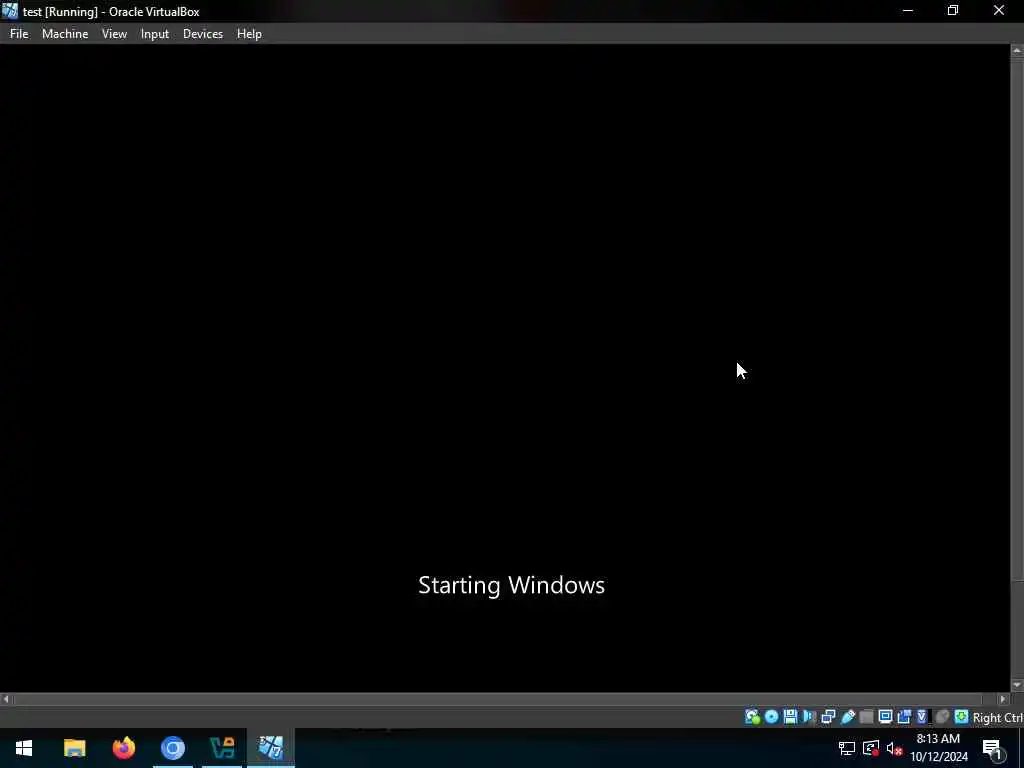Click the virtualization features V indicator
Image resolution: width=1024 pixels, height=768 pixels.
(x=921, y=717)
